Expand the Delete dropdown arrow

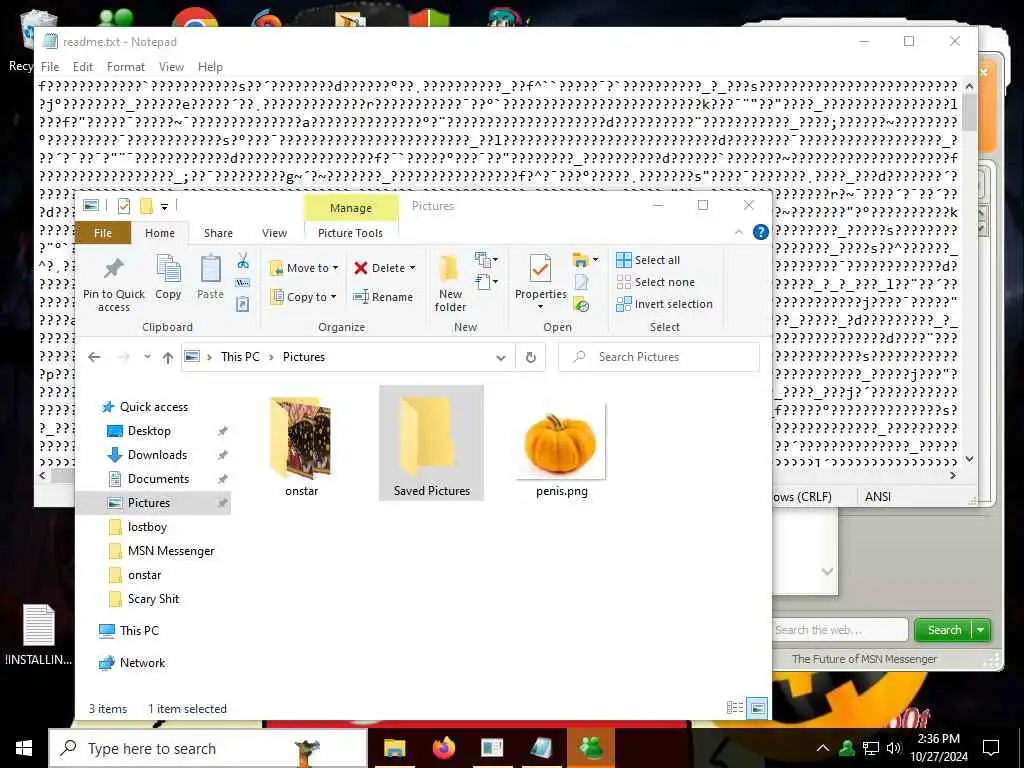413,268
